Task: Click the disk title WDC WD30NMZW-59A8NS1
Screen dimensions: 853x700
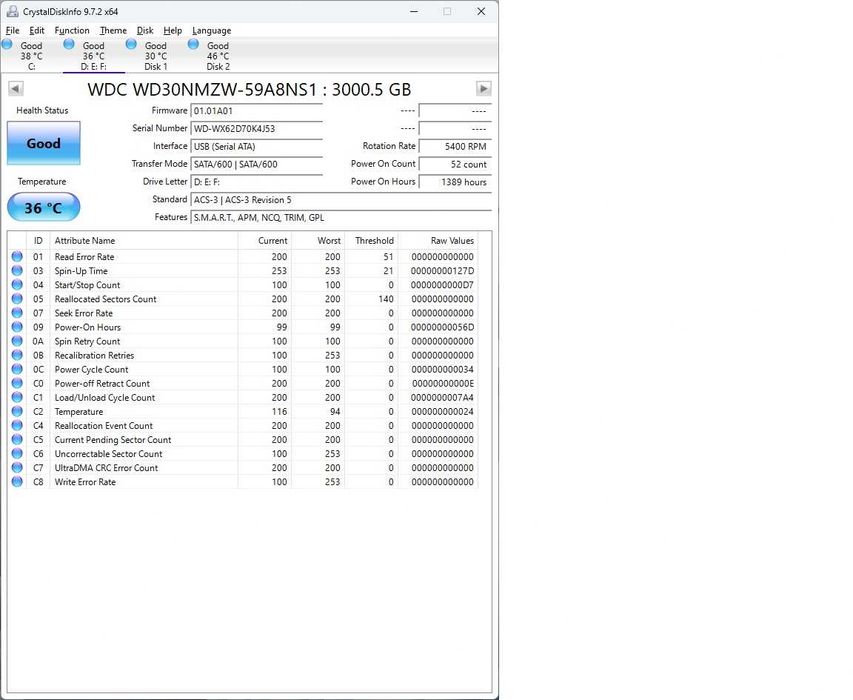Action: (x=249, y=89)
